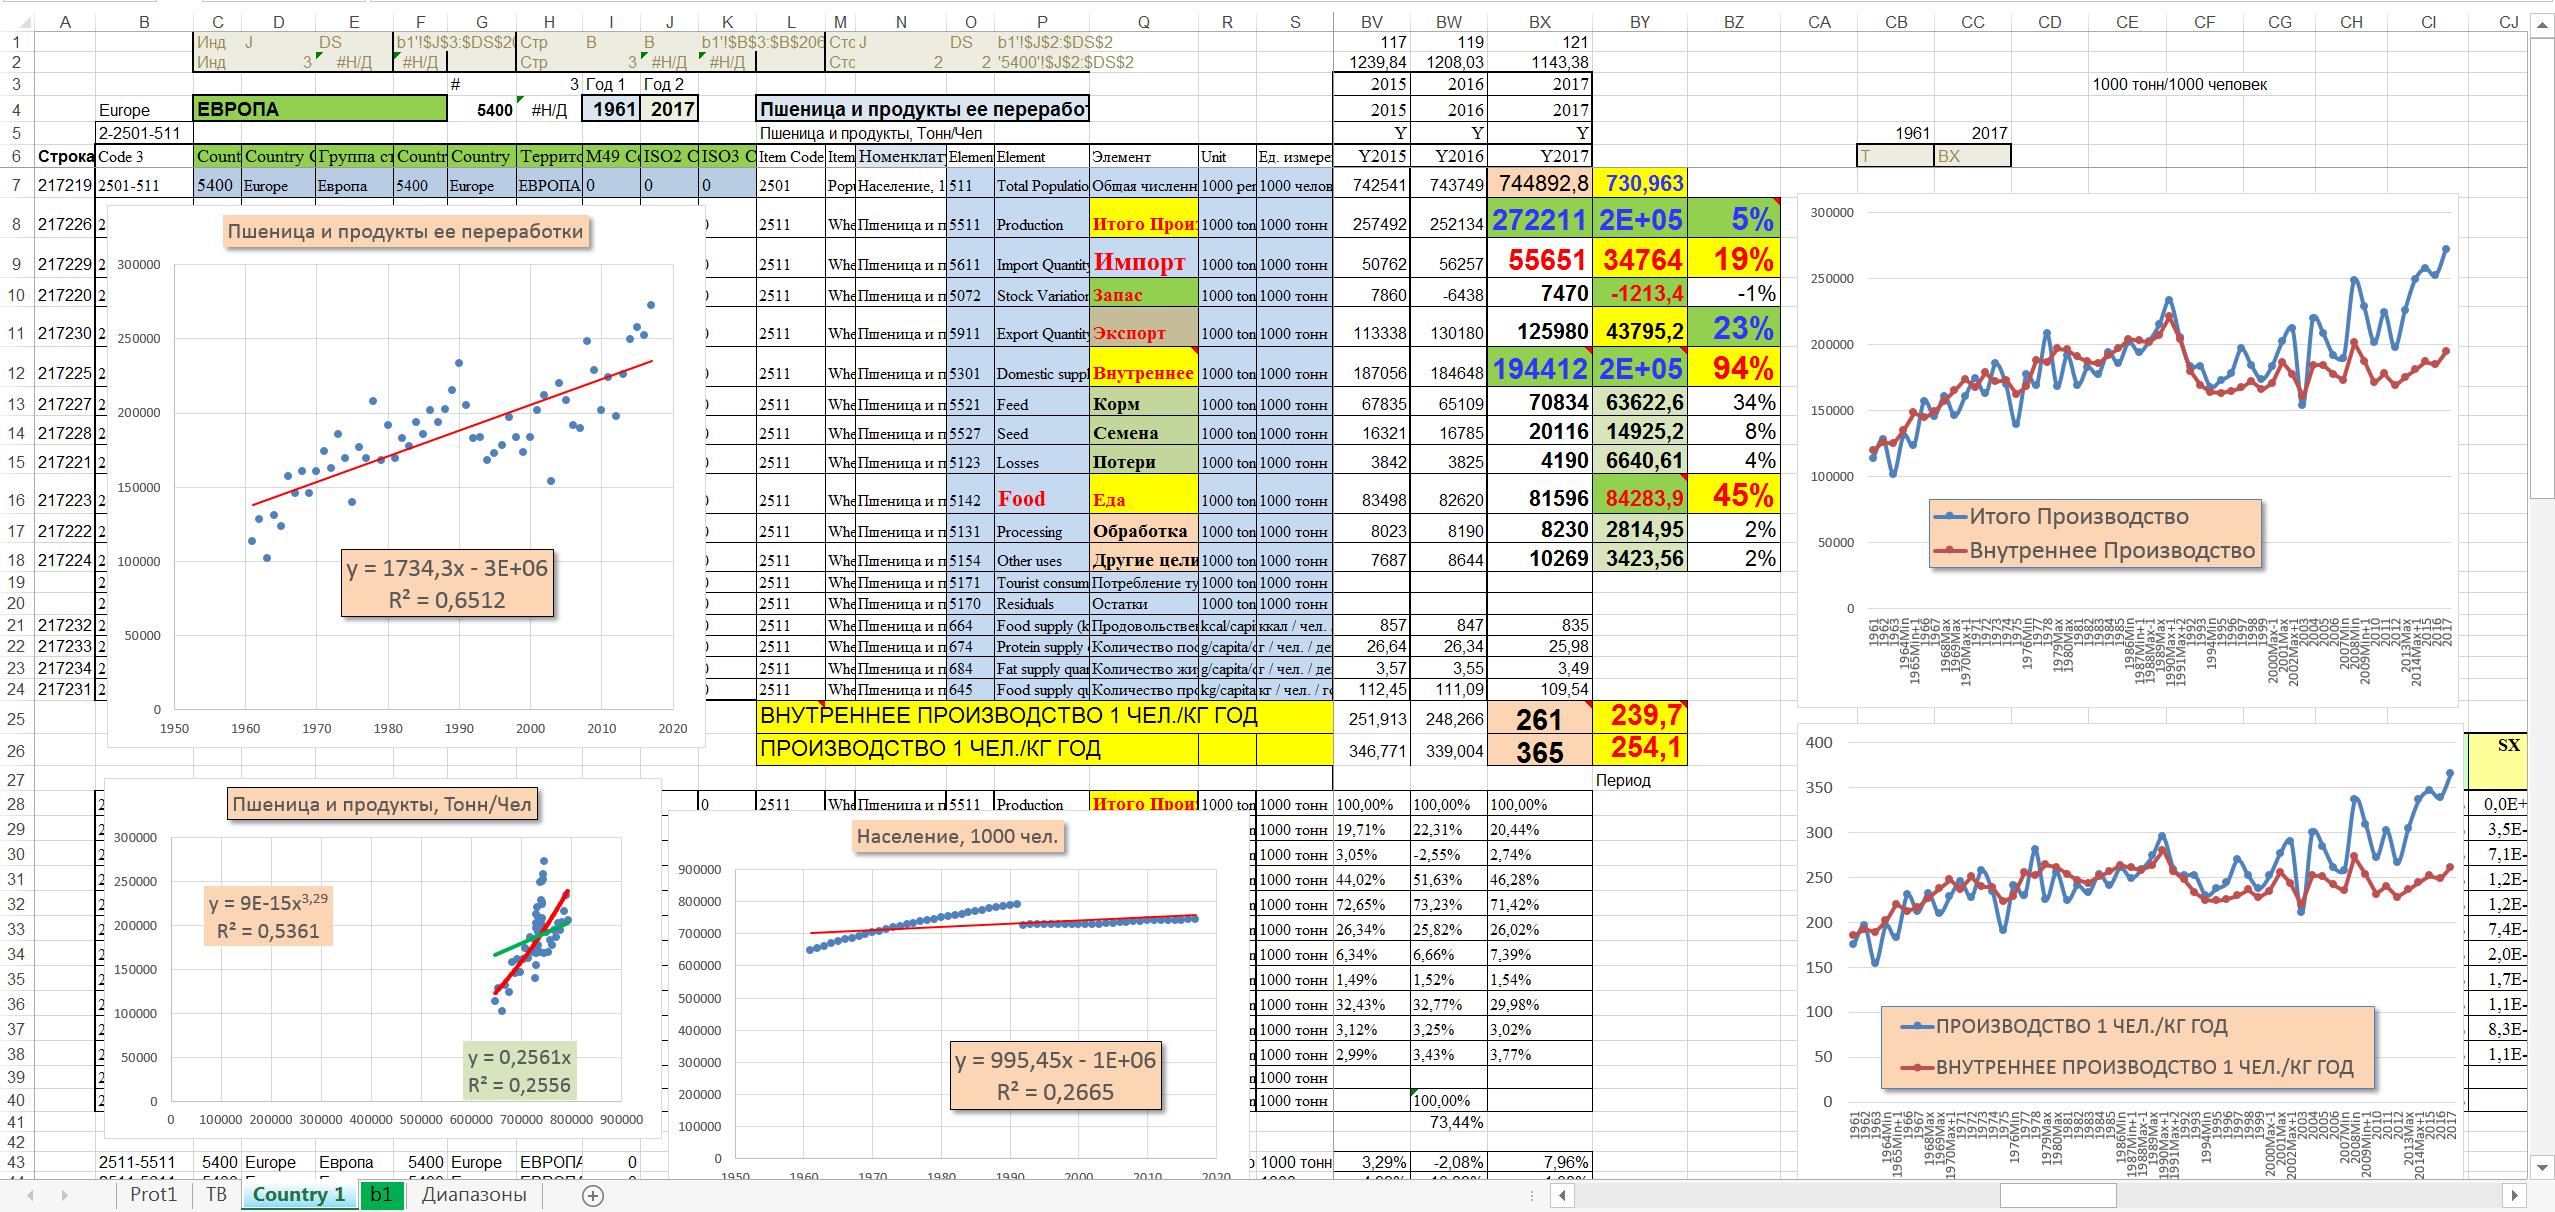
Task: Click legend entry Итого Производство
Action: pos(2078,517)
